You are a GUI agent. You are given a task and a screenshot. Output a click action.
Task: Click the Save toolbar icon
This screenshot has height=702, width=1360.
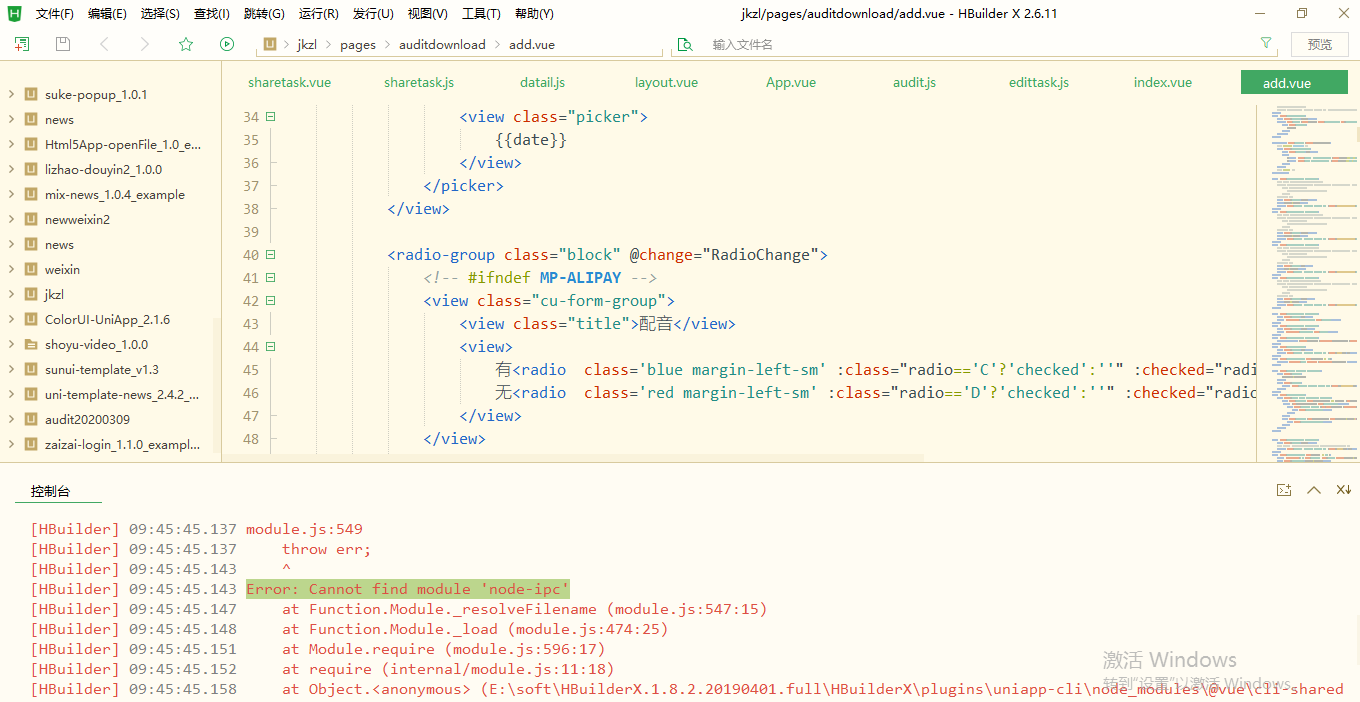point(62,45)
